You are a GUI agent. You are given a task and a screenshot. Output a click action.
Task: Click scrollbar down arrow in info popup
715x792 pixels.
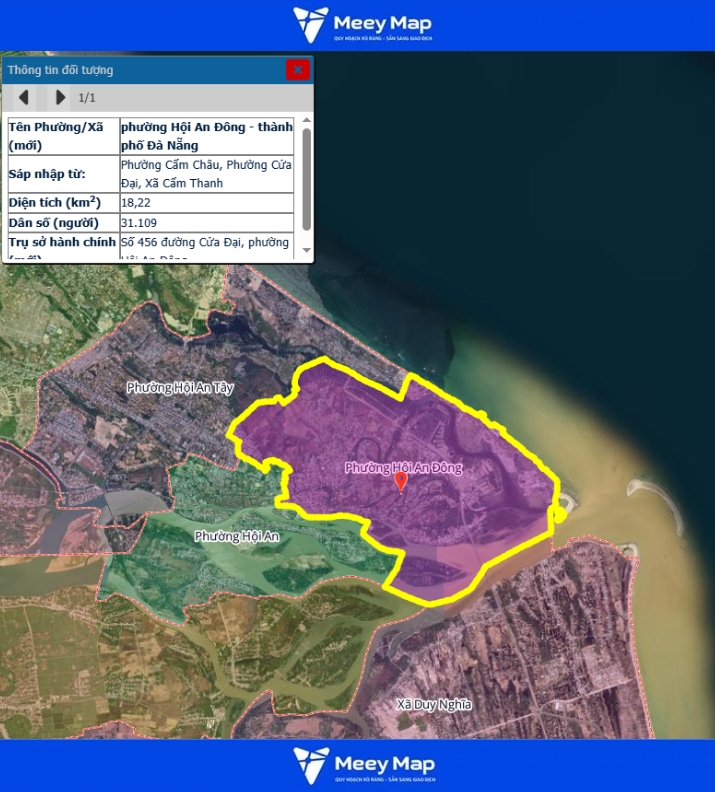[x=306, y=250]
